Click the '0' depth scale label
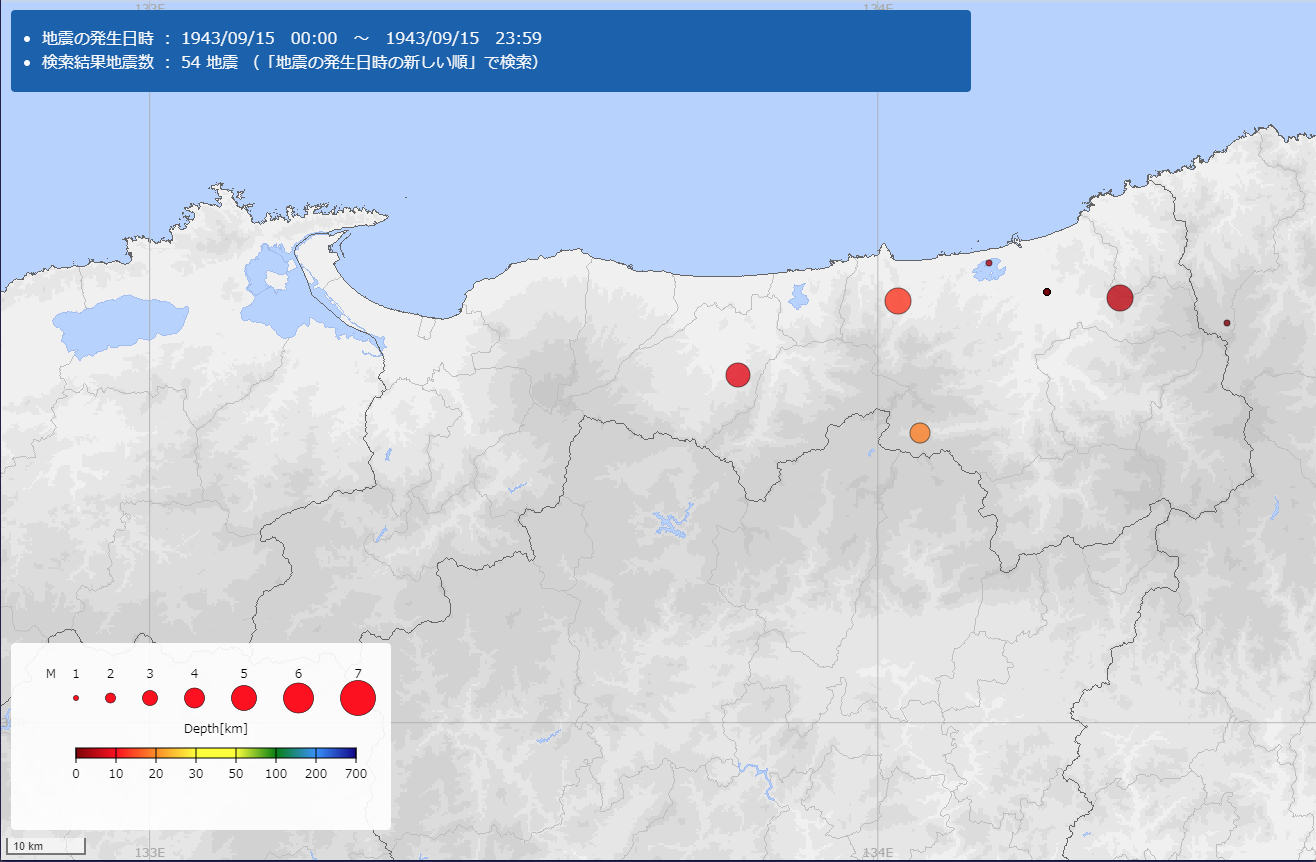Viewport: 1316px width, 862px height. coord(76,774)
